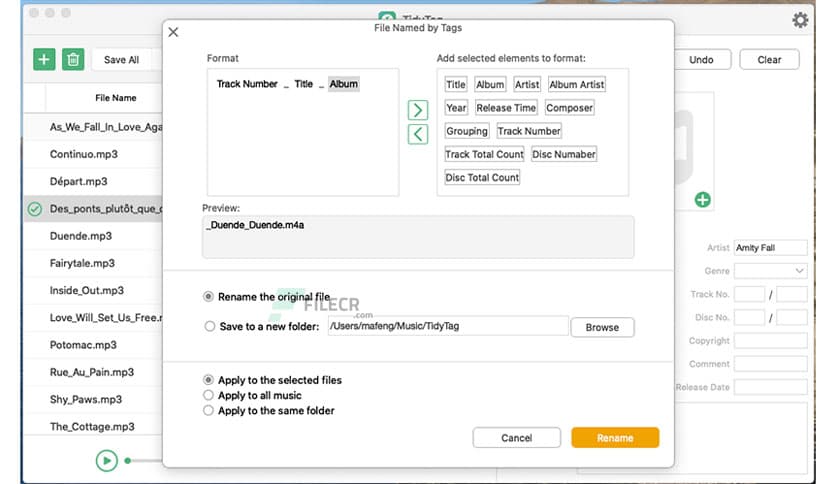836x484 pixels.
Task: Click the Track Number token in Format box
Action: [247, 84]
